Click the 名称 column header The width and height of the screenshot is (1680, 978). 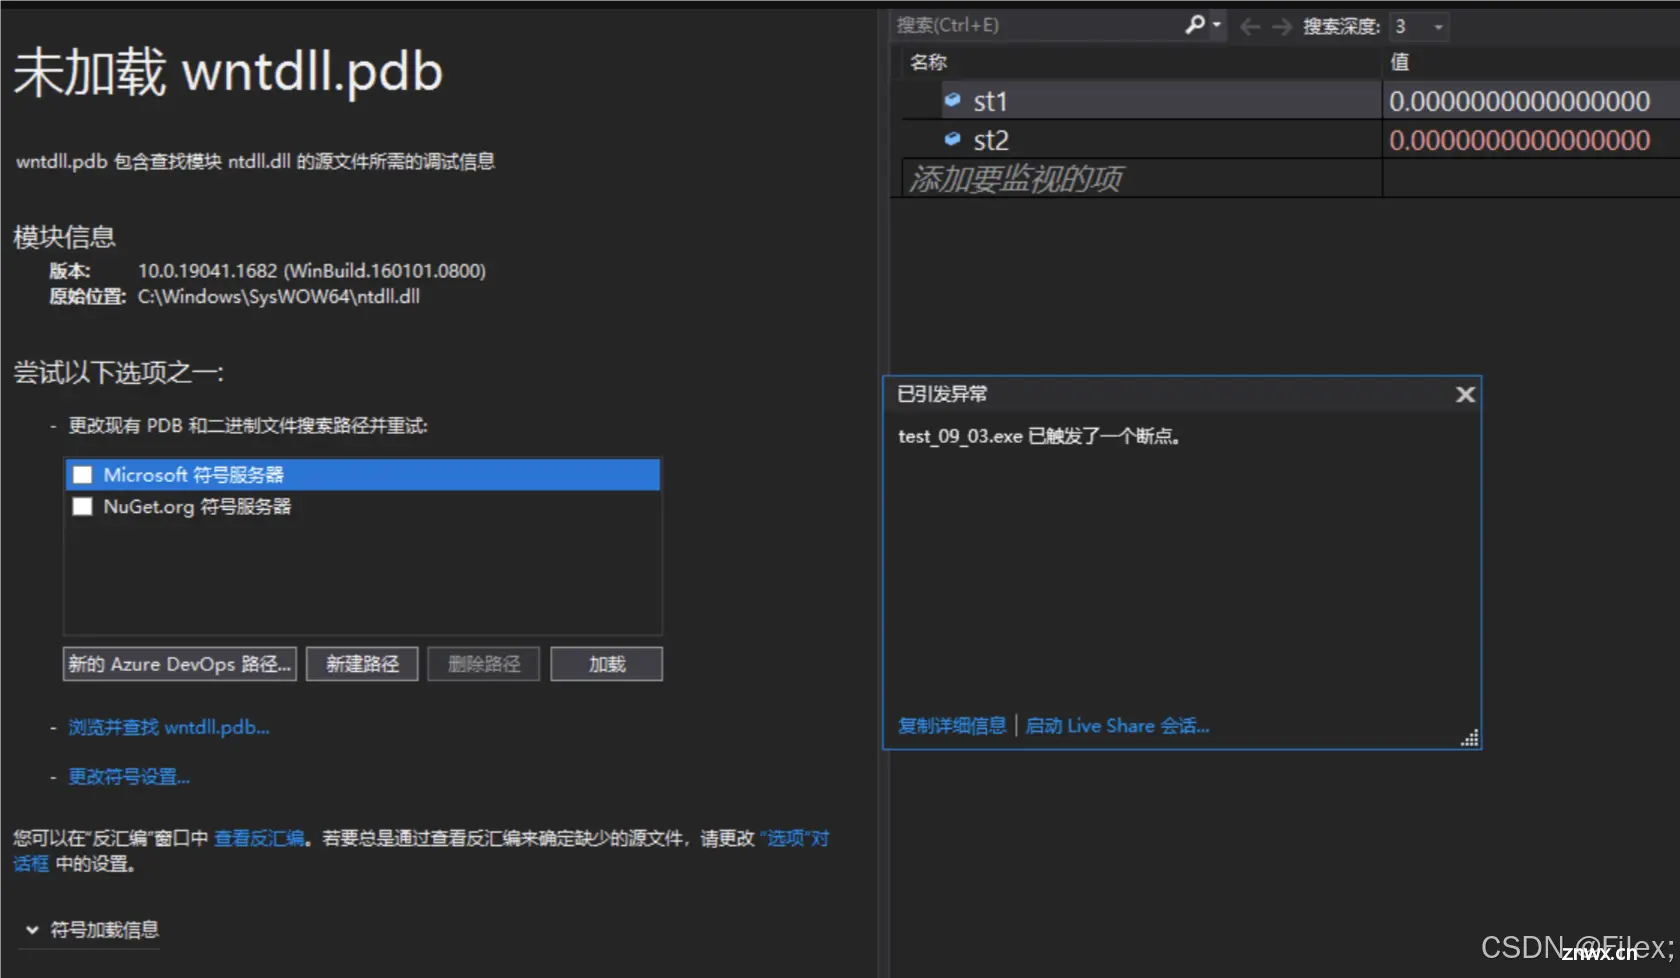[x=928, y=62]
